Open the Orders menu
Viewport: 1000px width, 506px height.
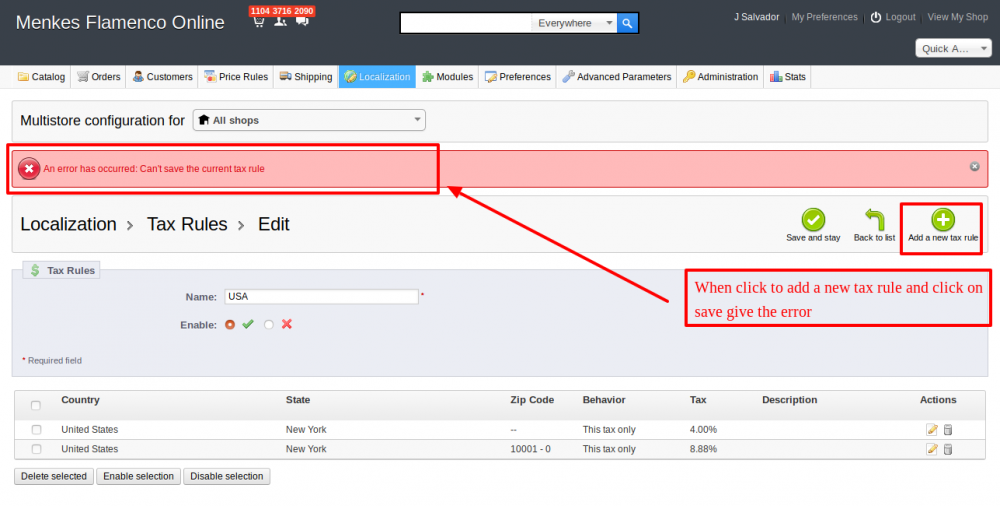tap(98, 77)
